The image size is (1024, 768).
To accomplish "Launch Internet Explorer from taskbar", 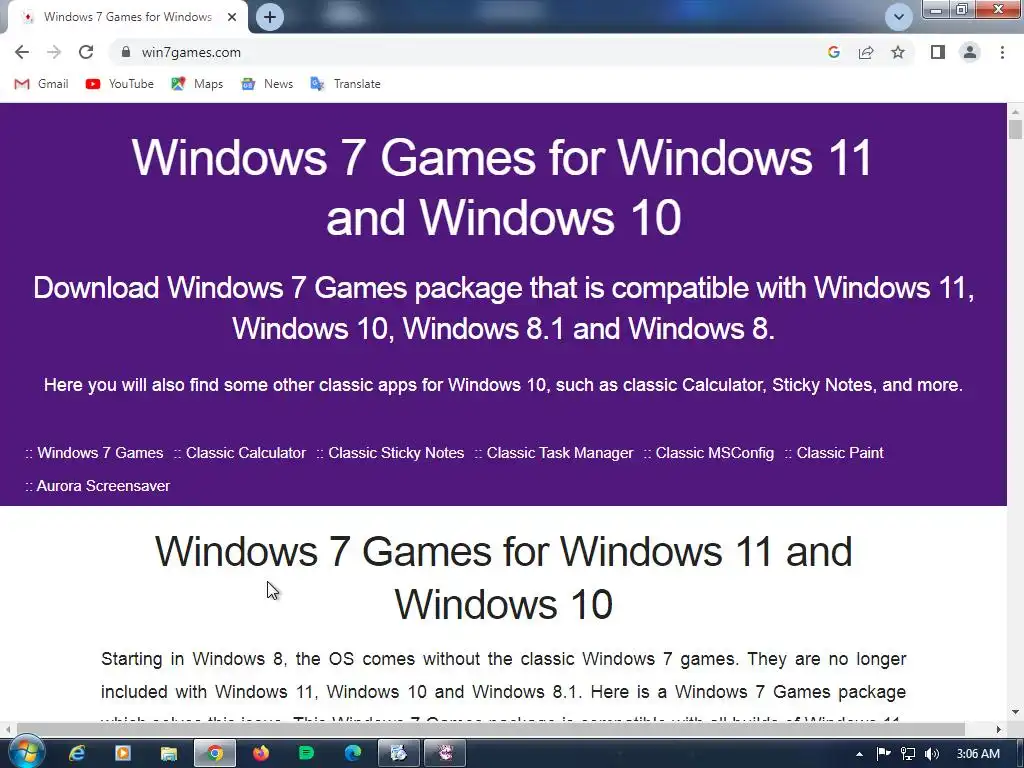I will tap(77, 753).
